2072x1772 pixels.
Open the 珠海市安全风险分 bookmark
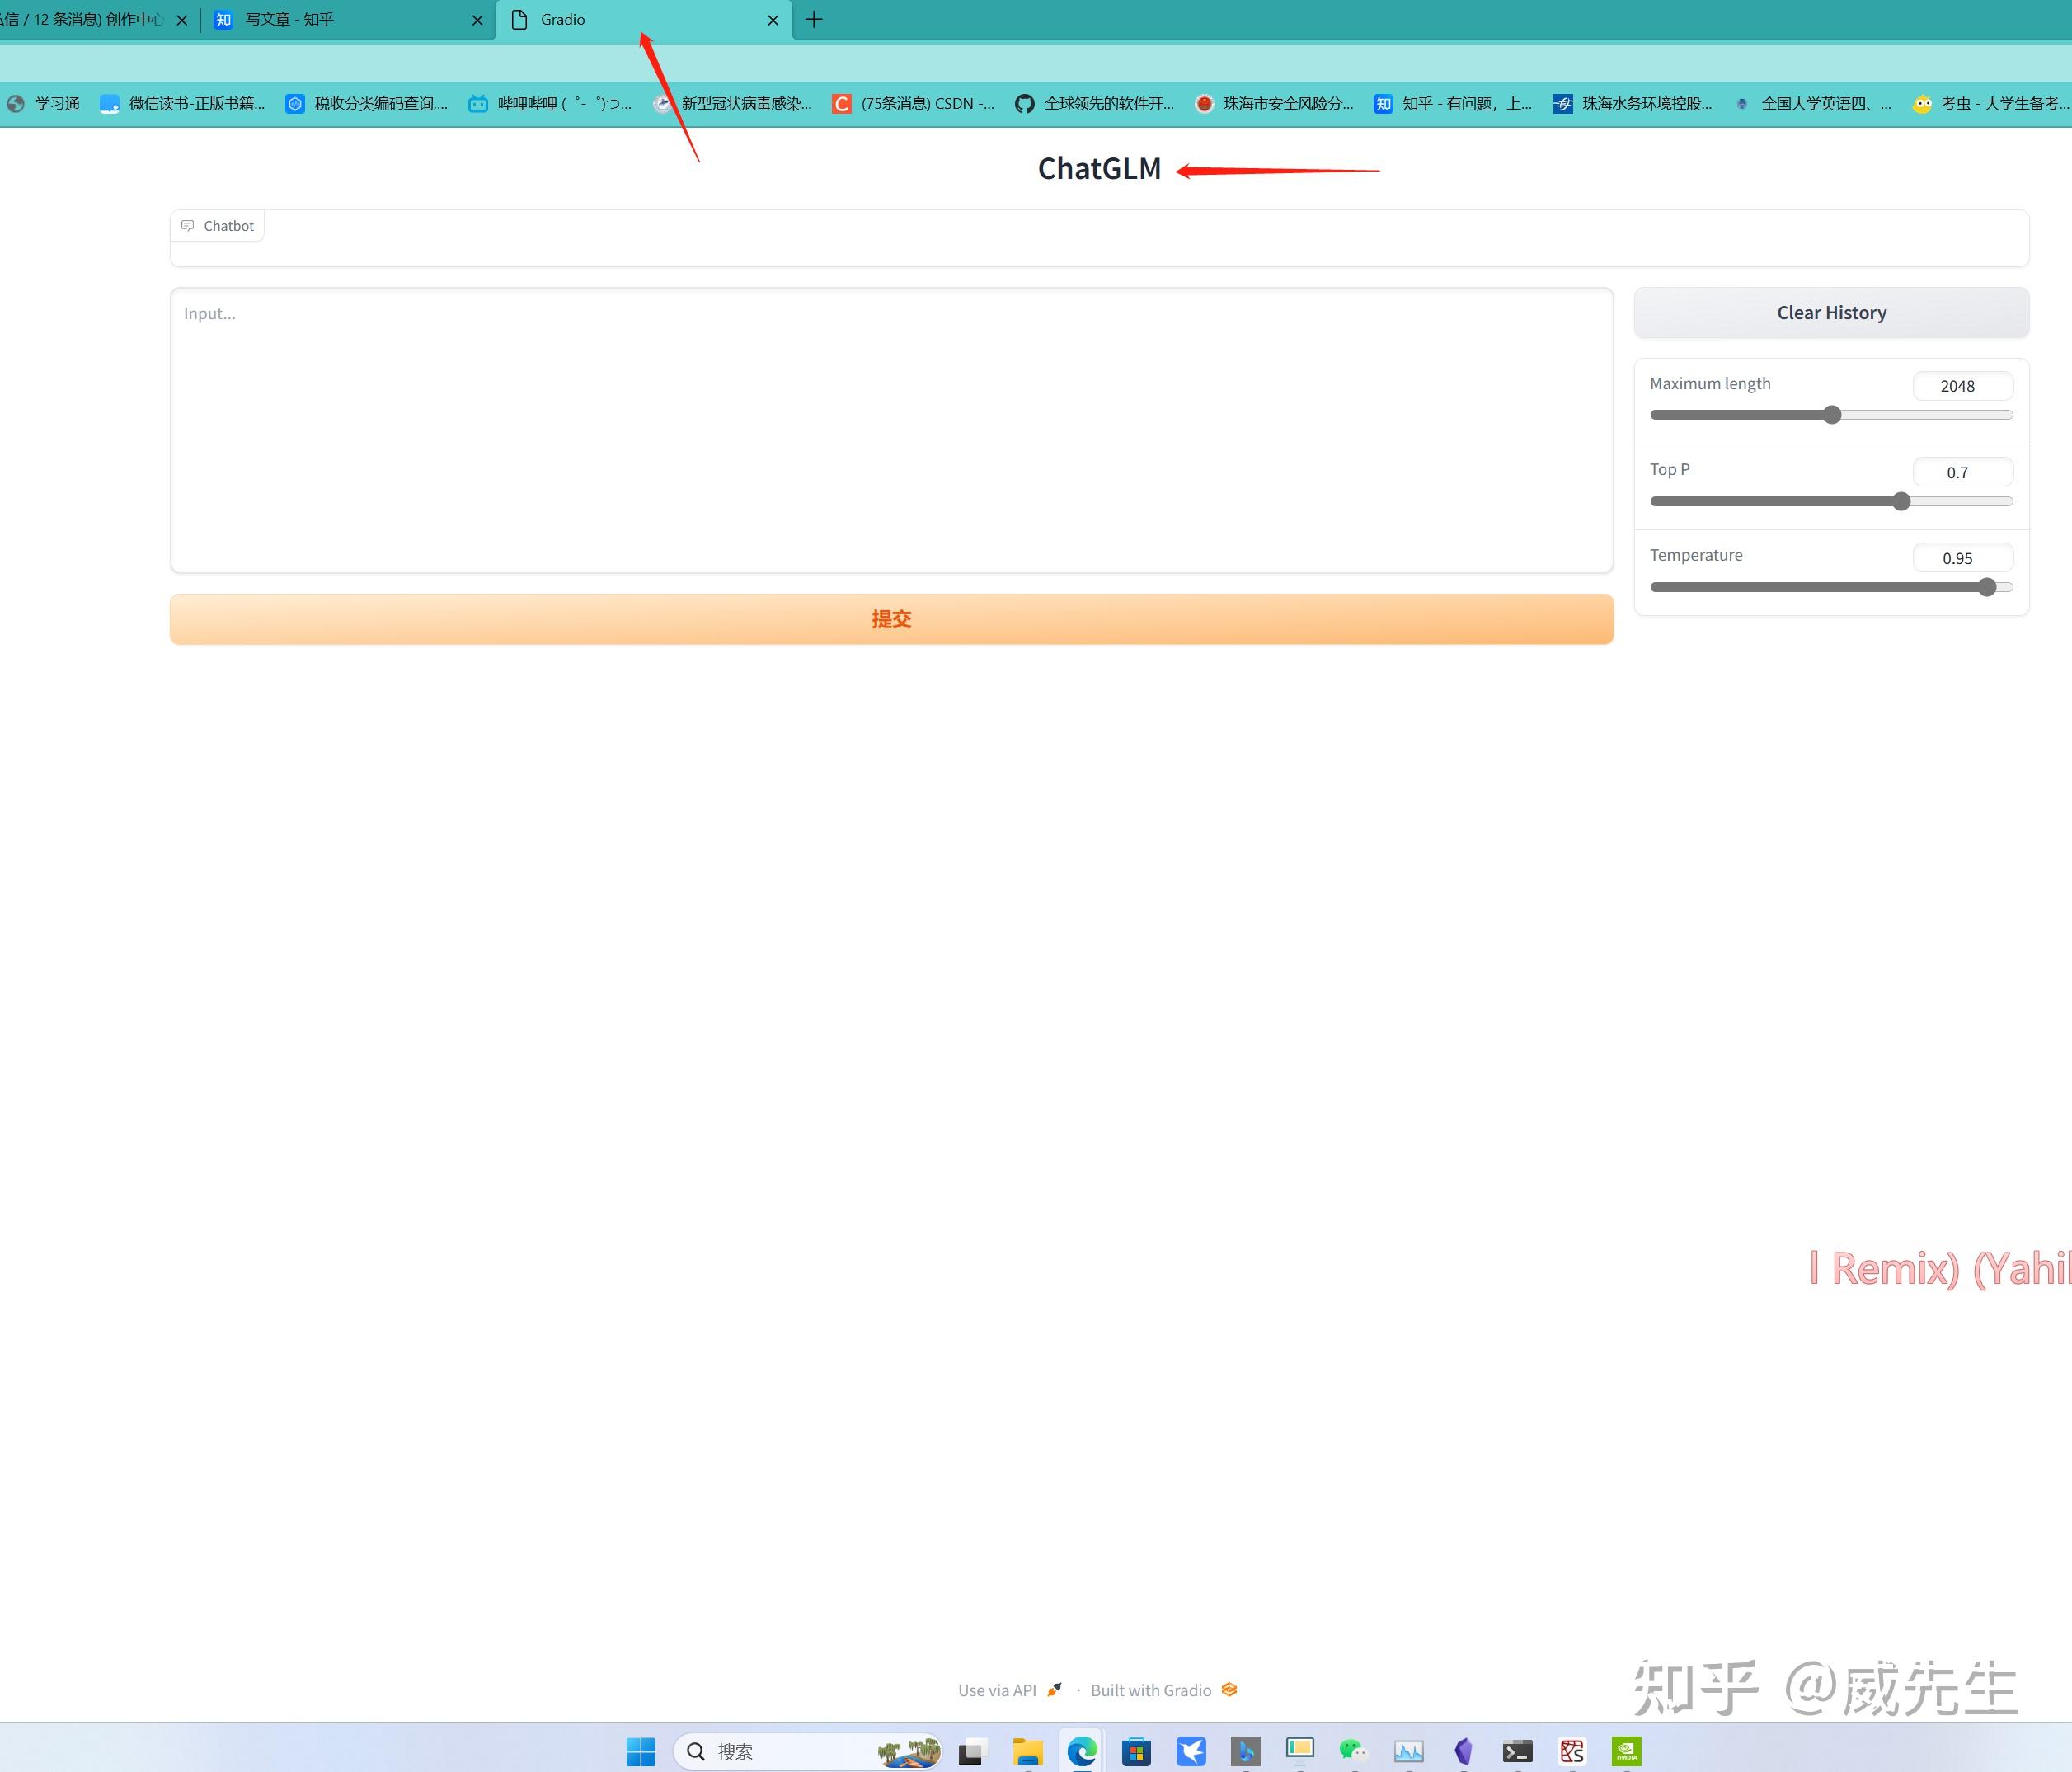(x=1275, y=104)
